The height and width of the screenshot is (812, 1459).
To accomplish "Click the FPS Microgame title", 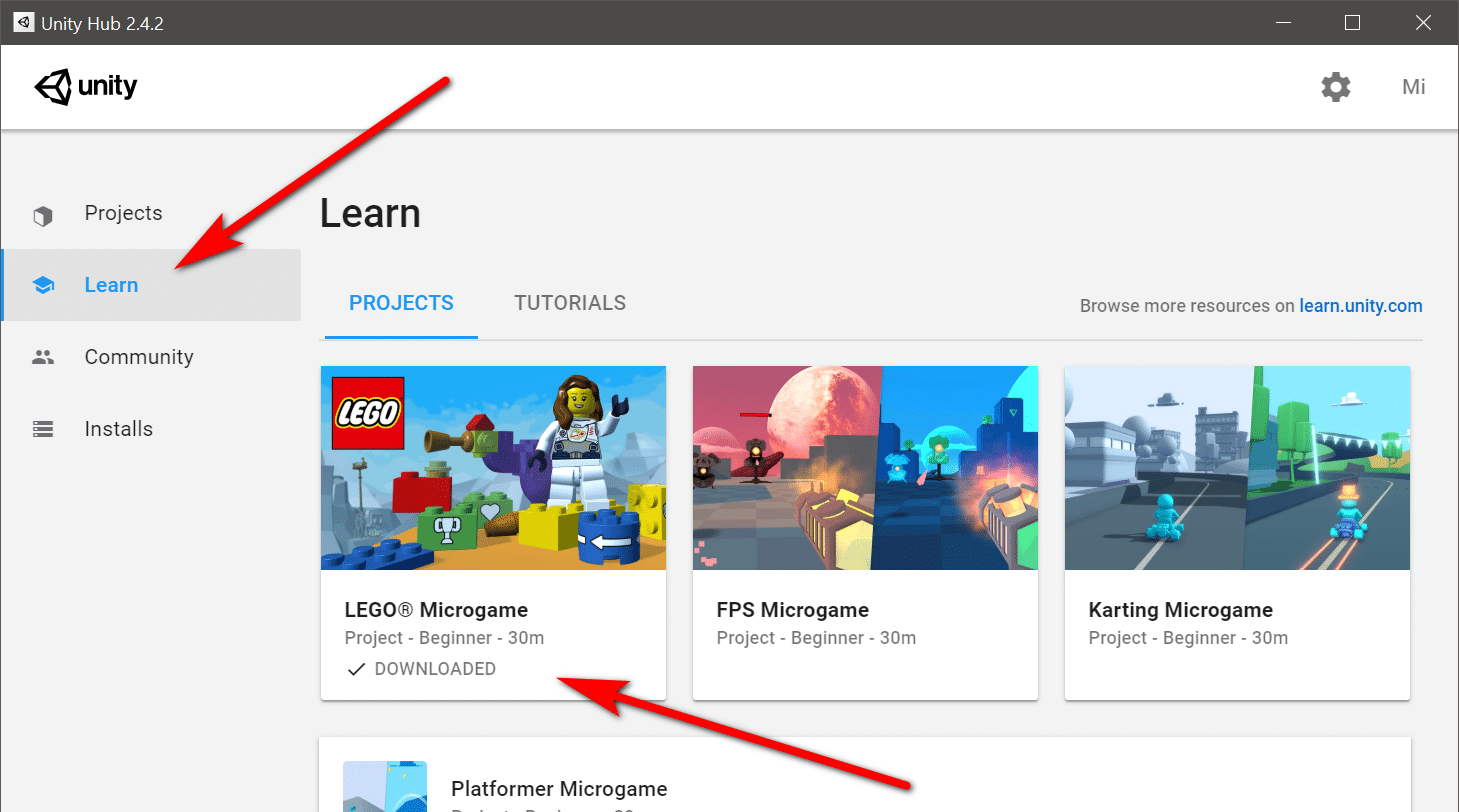I will [x=793, y=610].
